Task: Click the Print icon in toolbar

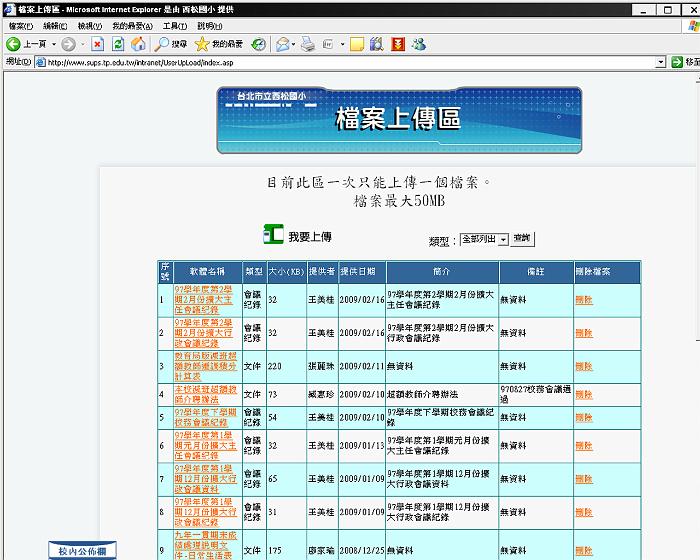Action: tap(308, 44)
